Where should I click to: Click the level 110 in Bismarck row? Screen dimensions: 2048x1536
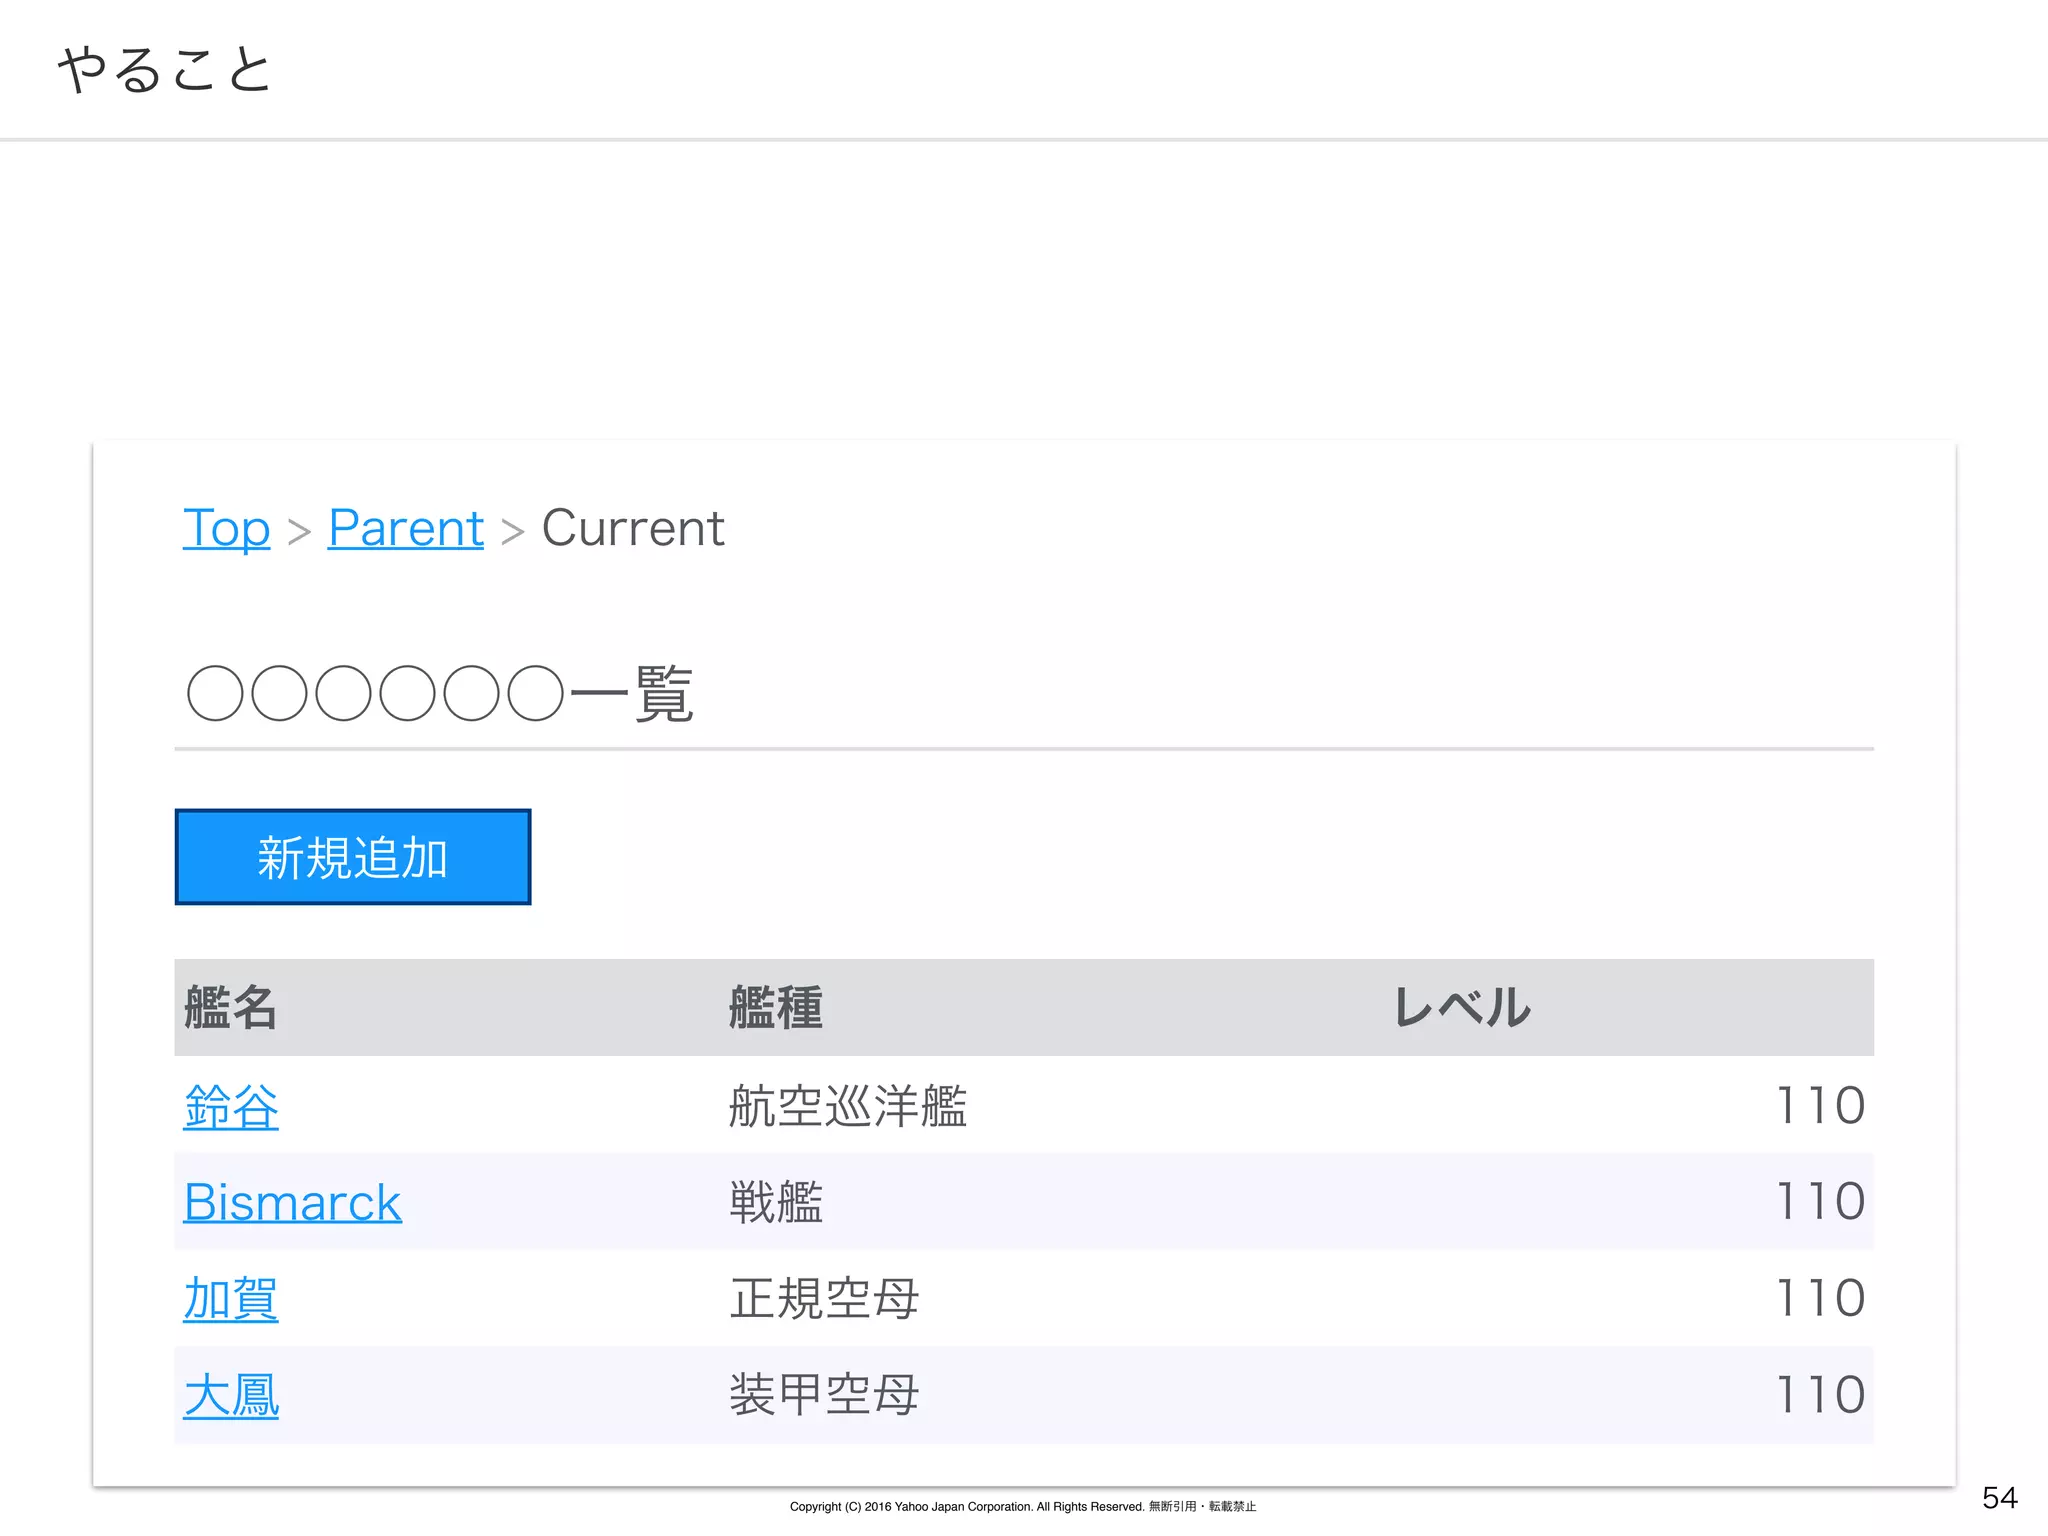1819,1202
